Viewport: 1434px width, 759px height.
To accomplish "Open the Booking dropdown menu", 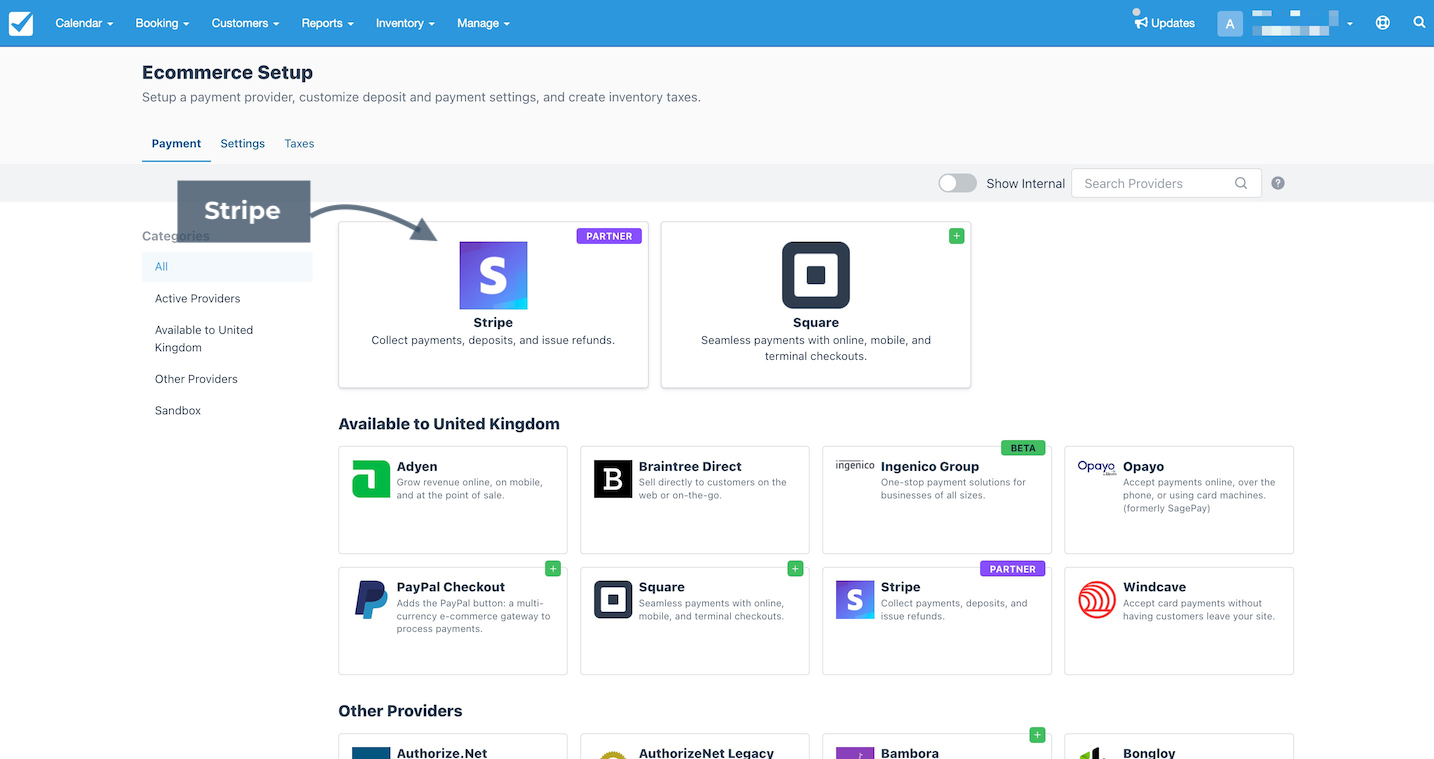I will pos(162,23).
